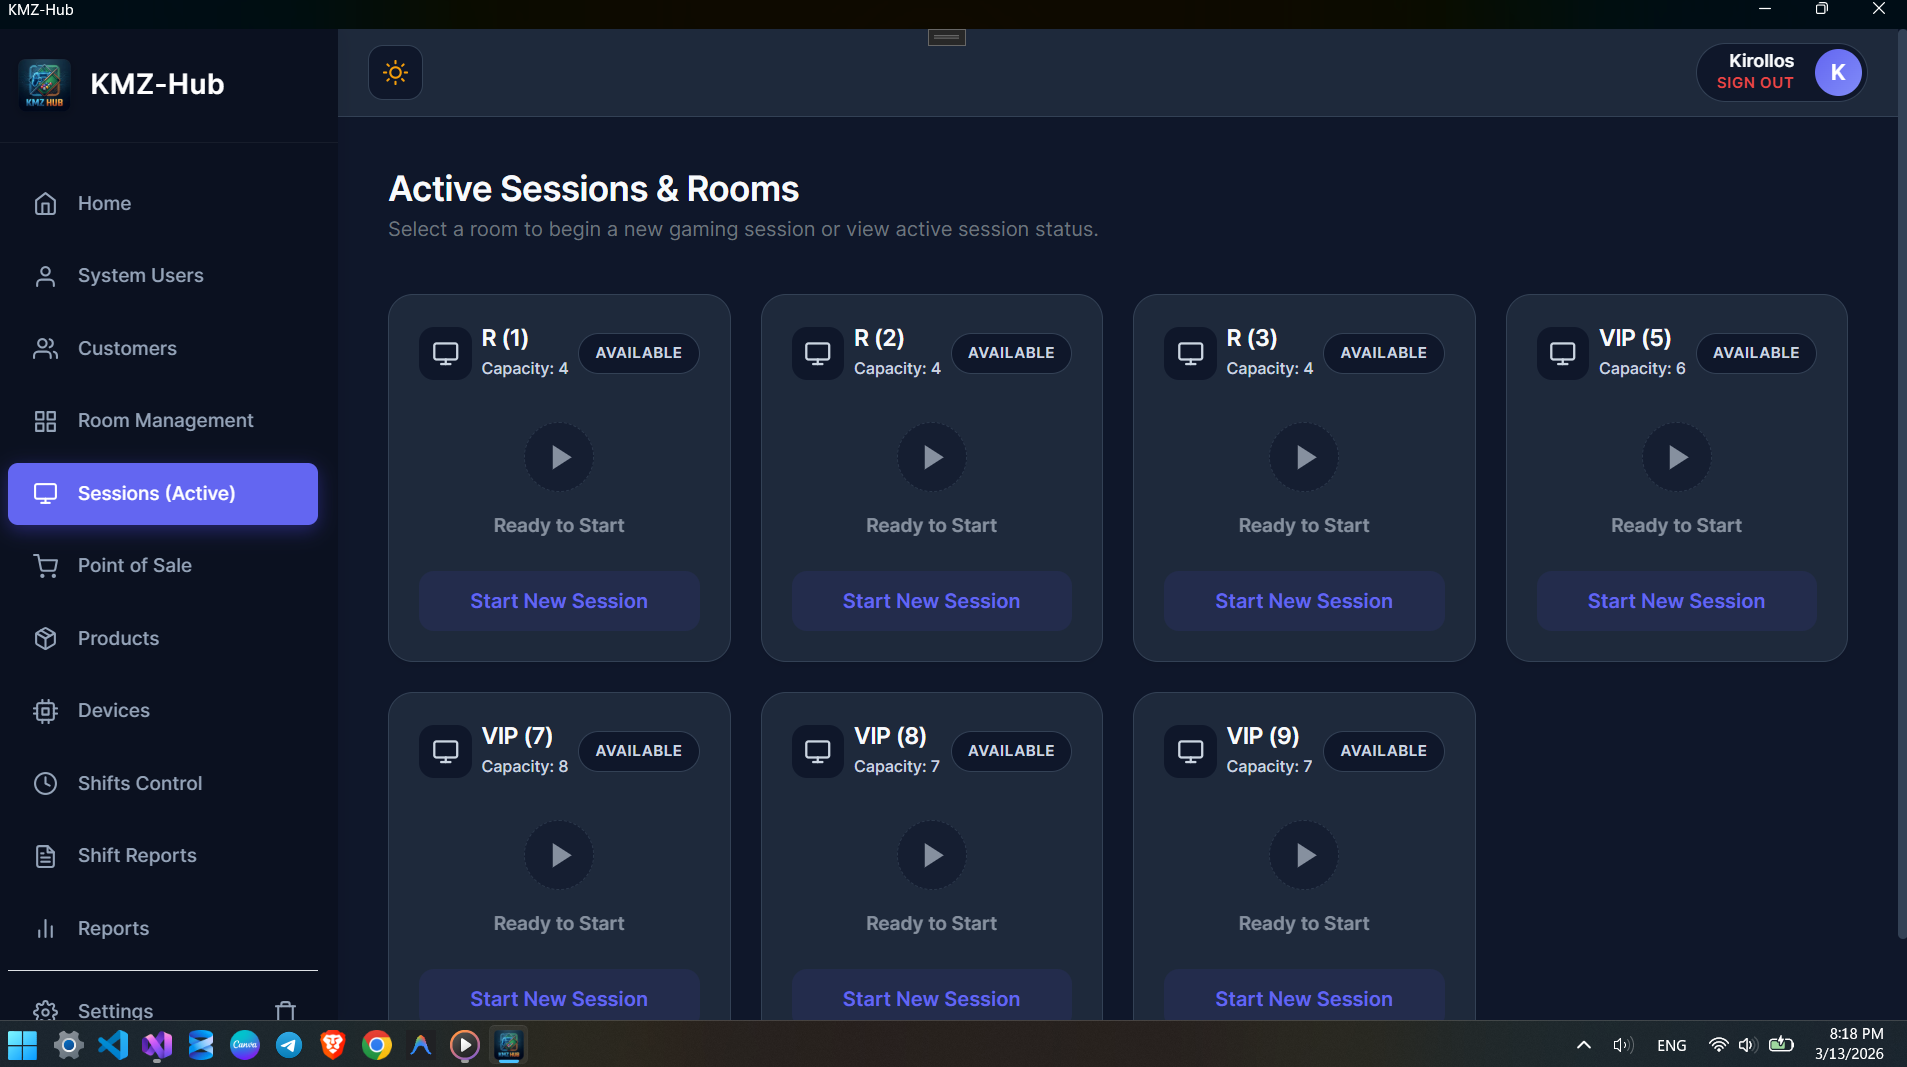This screenshot has height=1067, width=1907.
Task: Start New Session for room VIP (5)
Action: point(1676,601)
